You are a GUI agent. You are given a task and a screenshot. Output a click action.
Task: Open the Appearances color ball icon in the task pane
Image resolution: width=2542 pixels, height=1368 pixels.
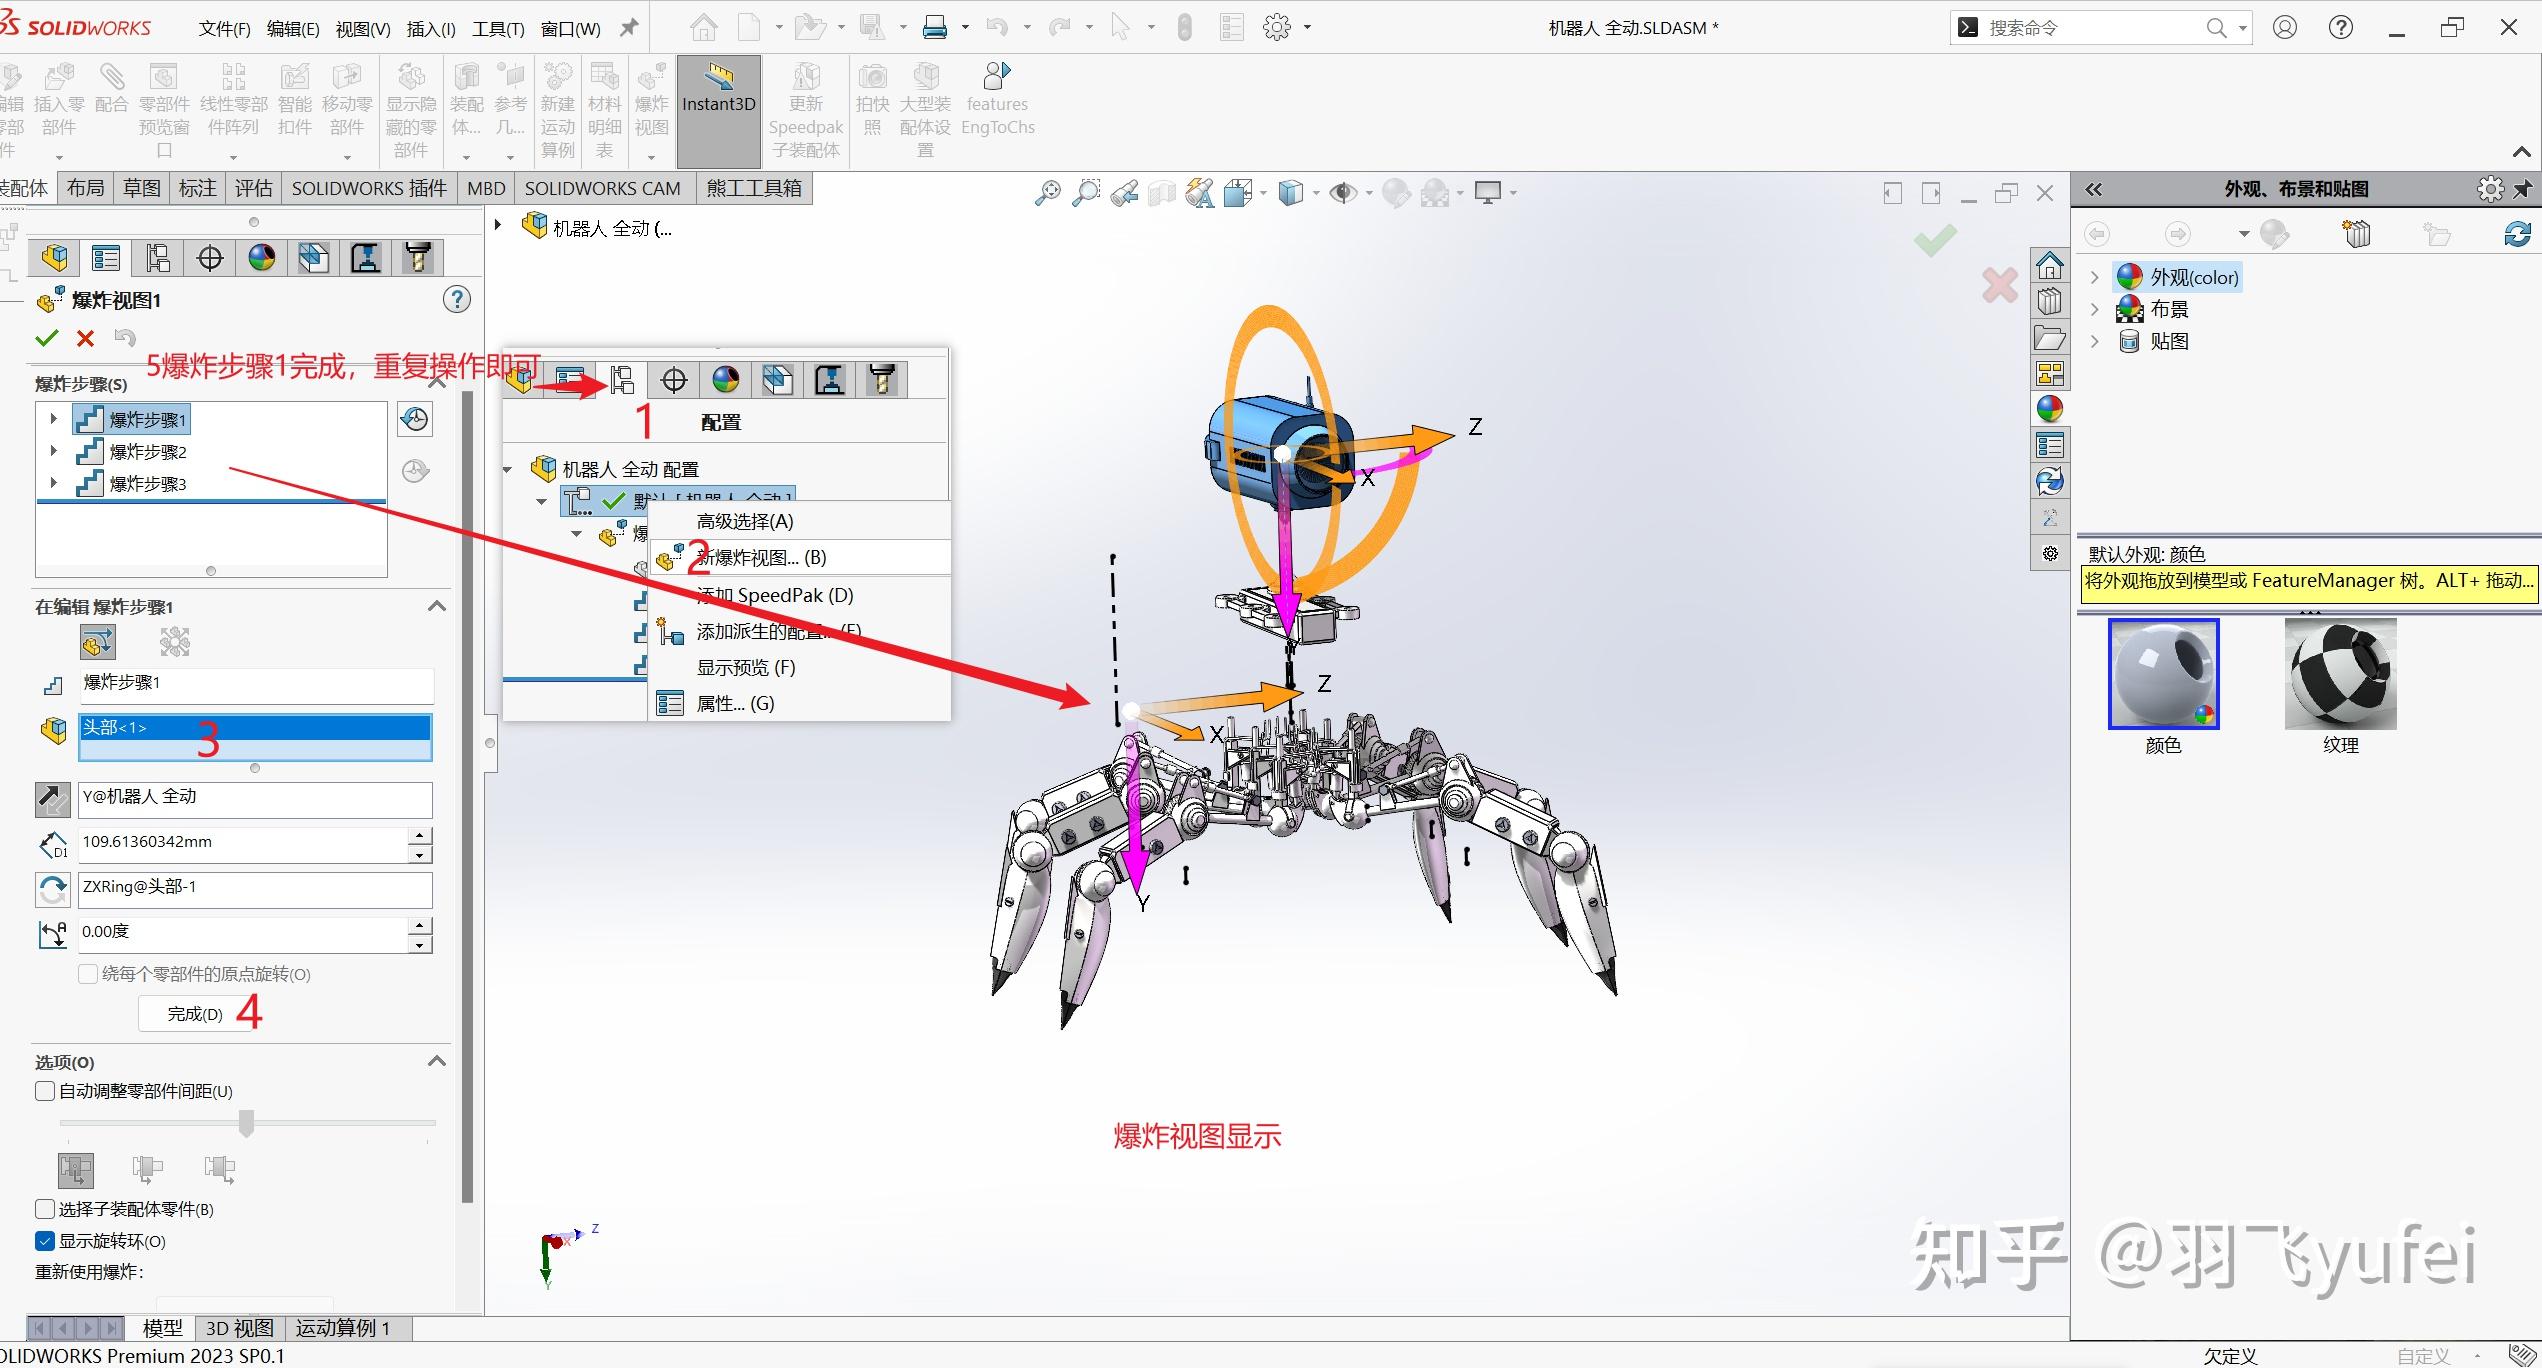click(2050, 409)
